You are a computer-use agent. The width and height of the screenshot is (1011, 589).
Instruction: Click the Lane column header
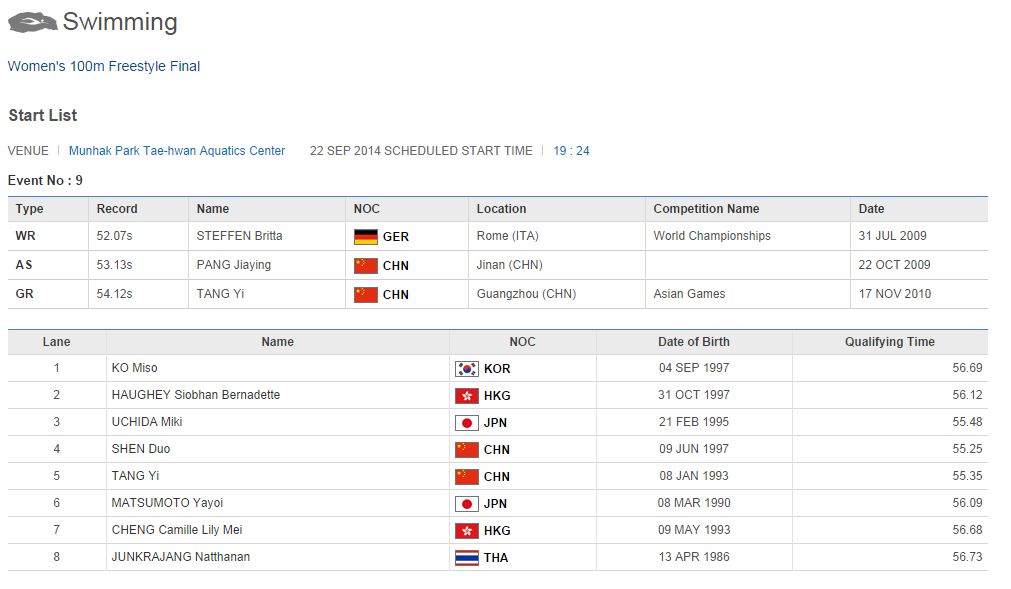point(57,342)
